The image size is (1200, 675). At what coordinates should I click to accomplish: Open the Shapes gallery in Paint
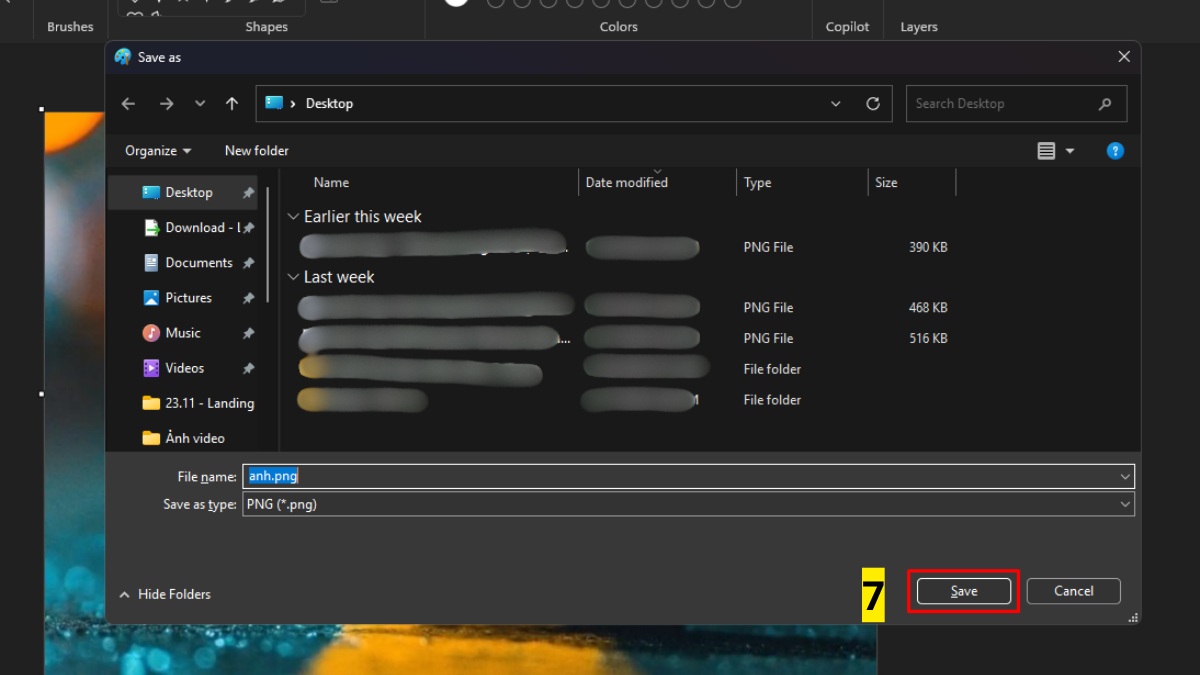265,26
